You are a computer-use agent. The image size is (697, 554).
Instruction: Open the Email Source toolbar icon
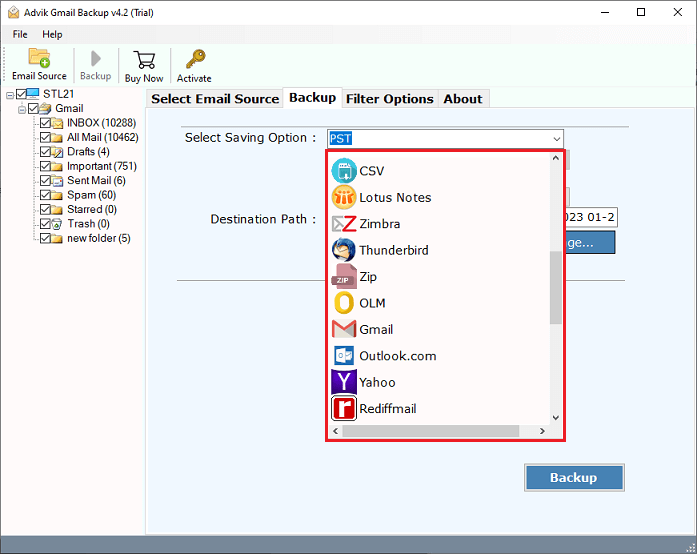(39, 58)
